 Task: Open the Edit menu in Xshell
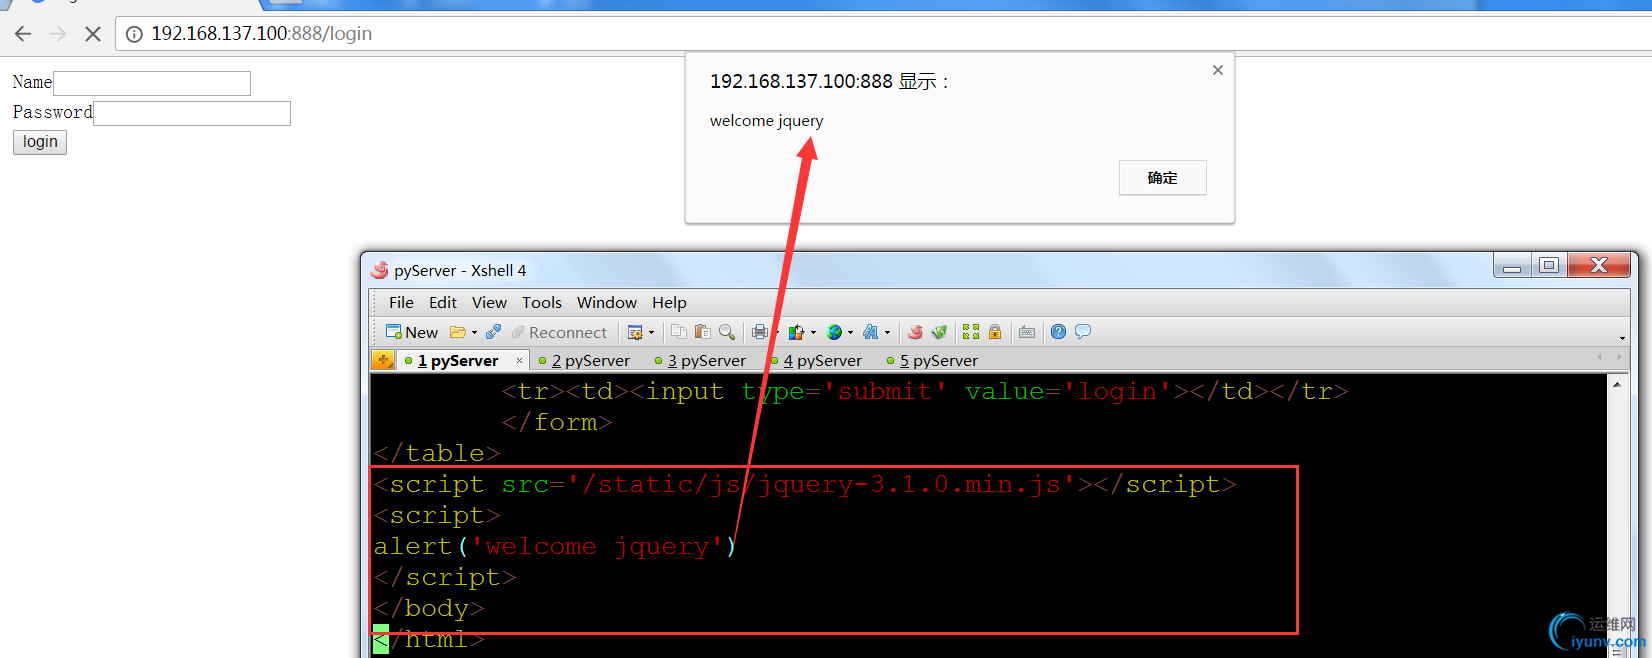[x=443, y=302]
